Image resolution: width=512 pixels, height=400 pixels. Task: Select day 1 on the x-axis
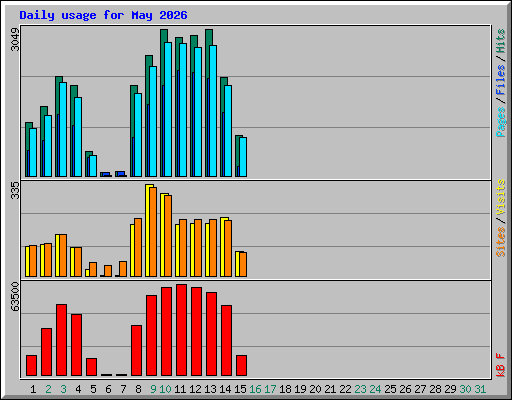33,389
